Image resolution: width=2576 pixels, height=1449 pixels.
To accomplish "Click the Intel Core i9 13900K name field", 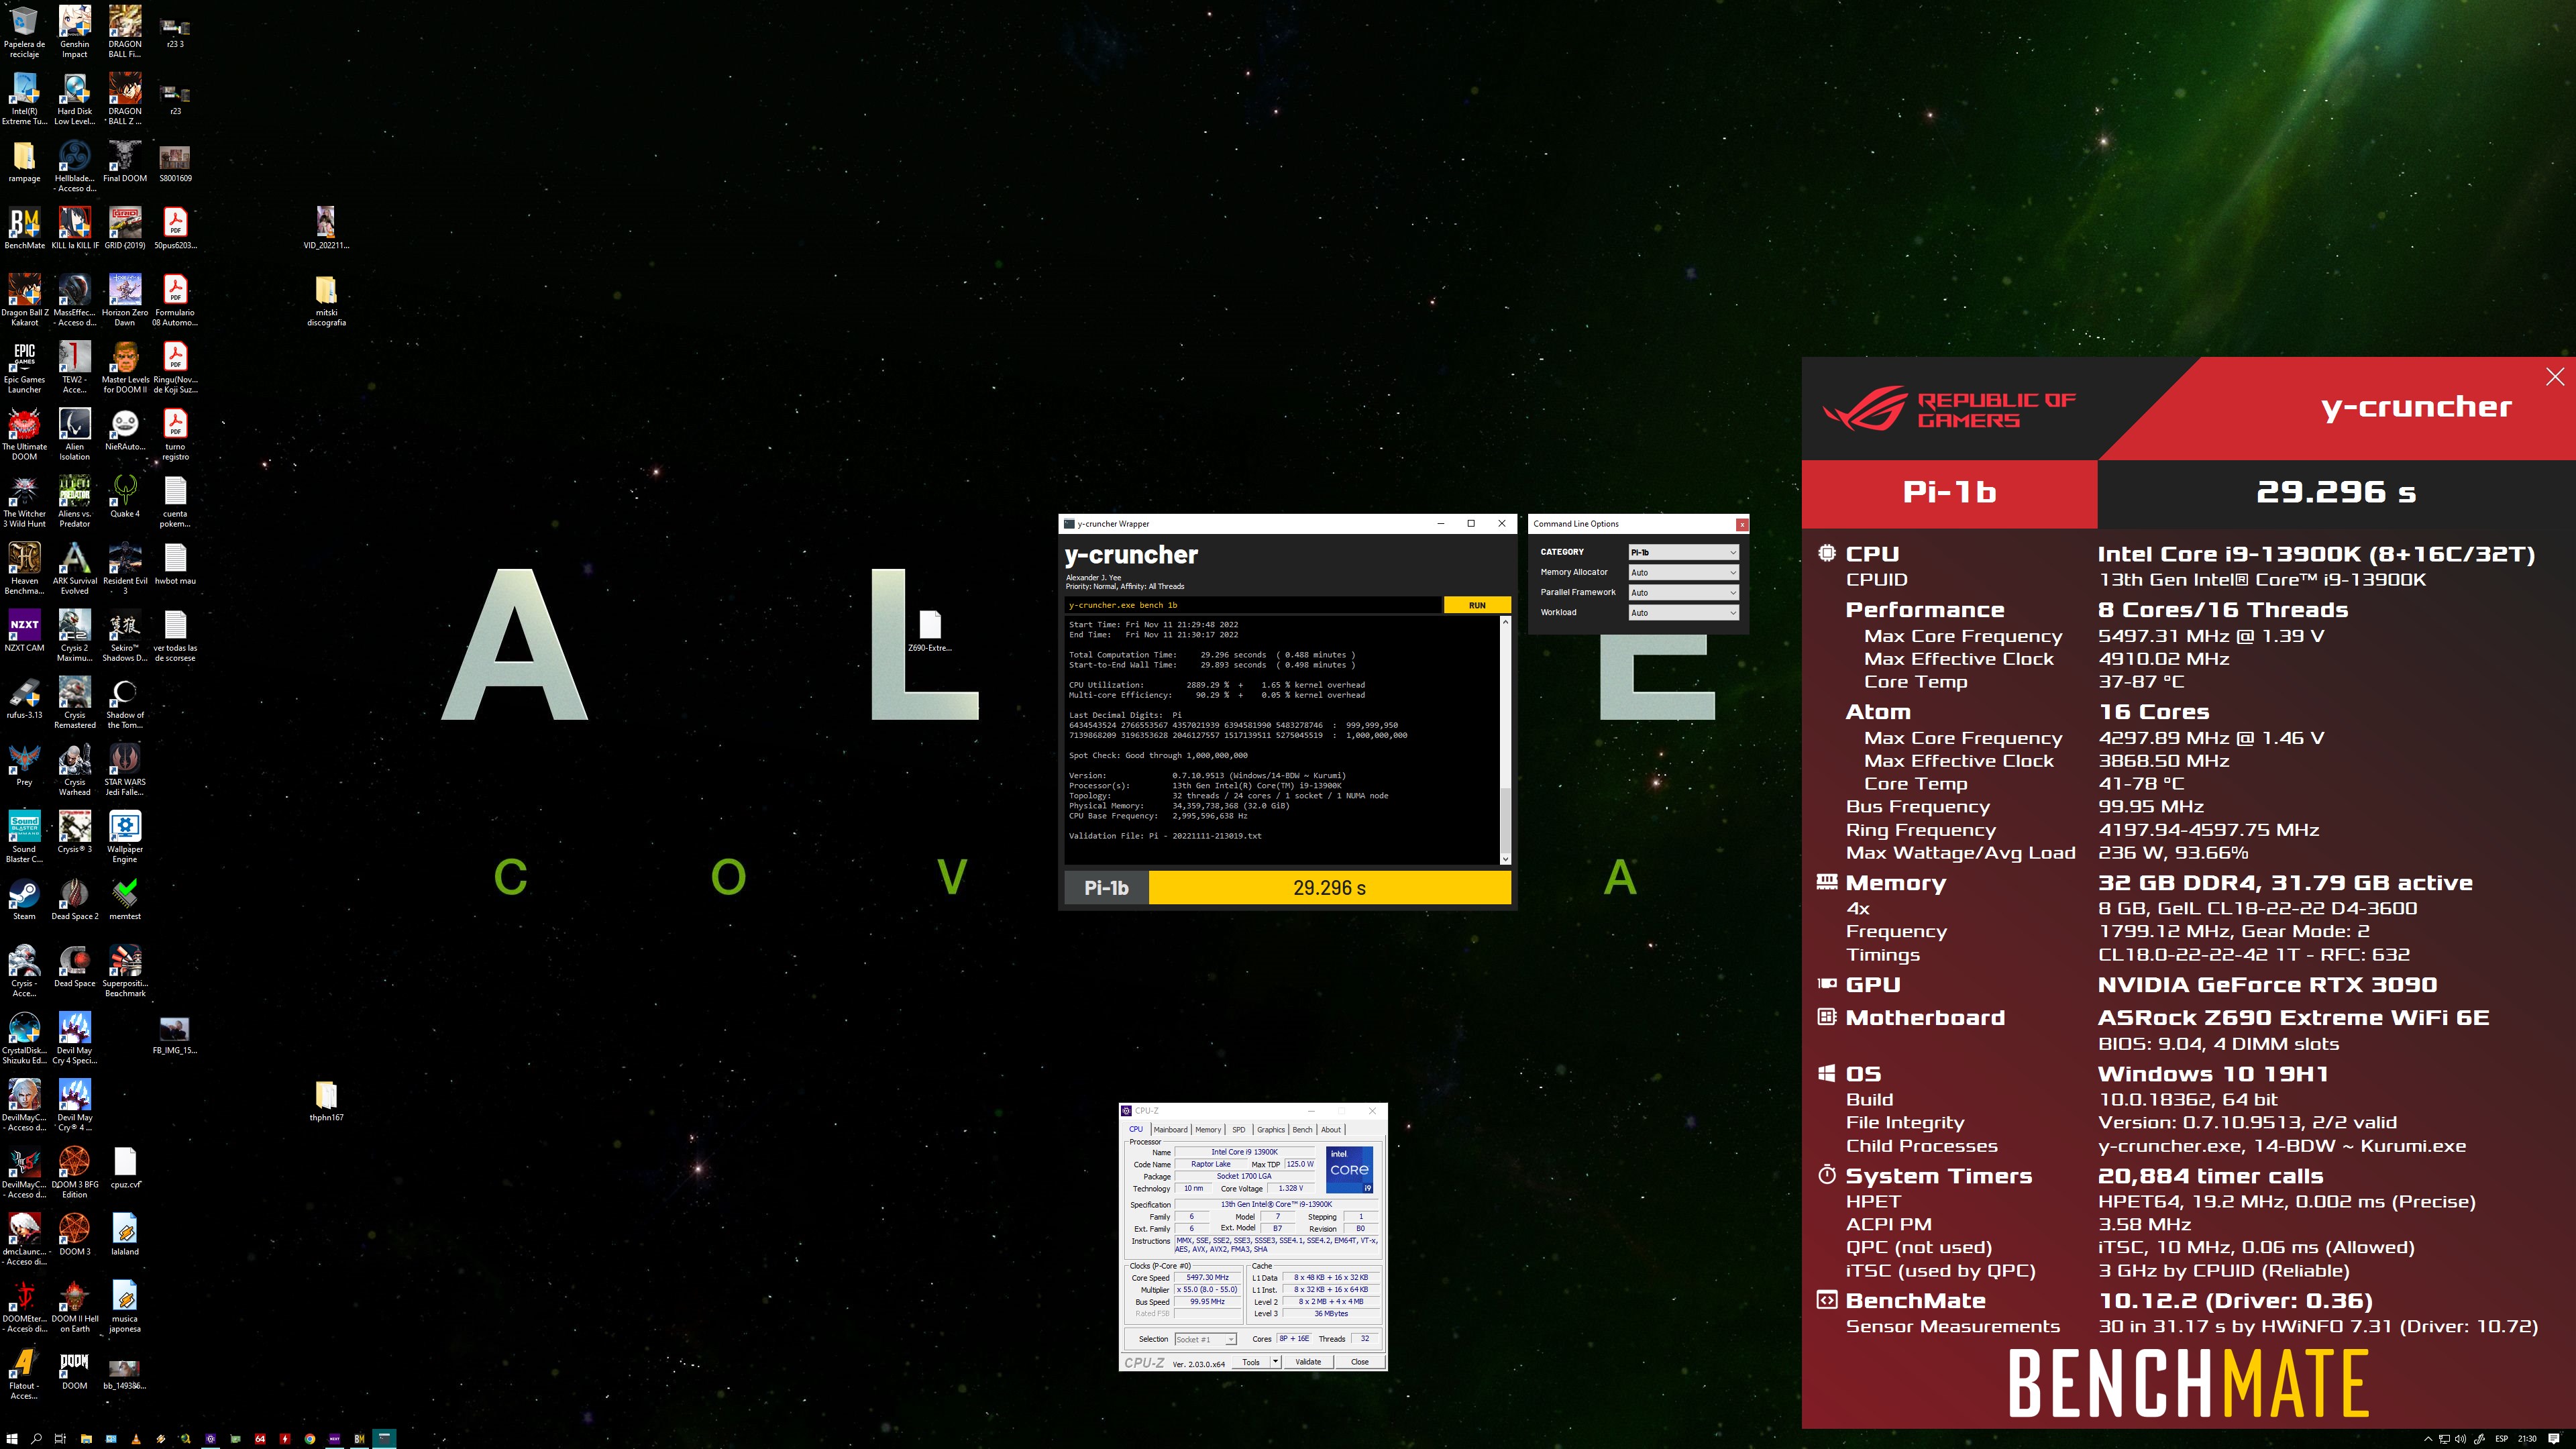I will (1245, 1152).
